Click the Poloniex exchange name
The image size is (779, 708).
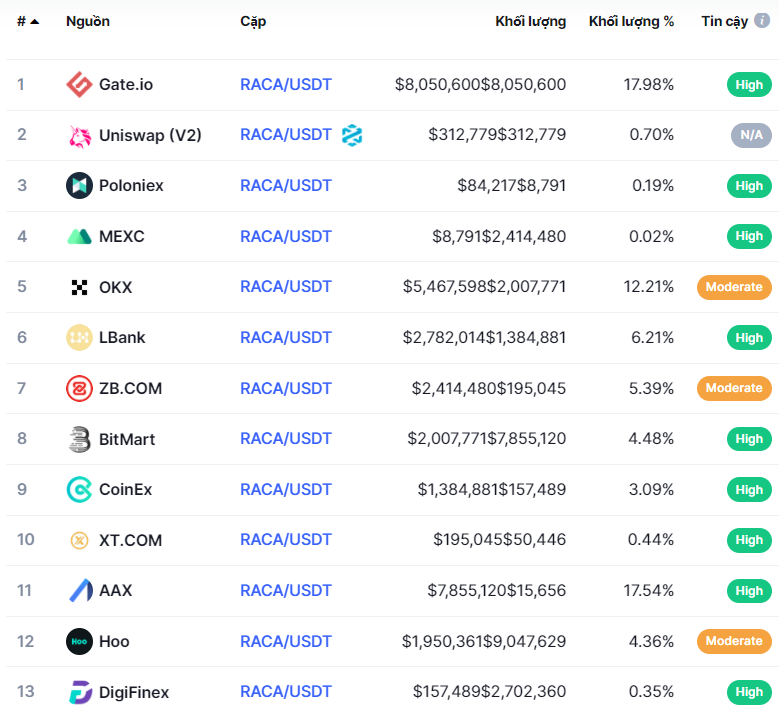tap(131, 186)
